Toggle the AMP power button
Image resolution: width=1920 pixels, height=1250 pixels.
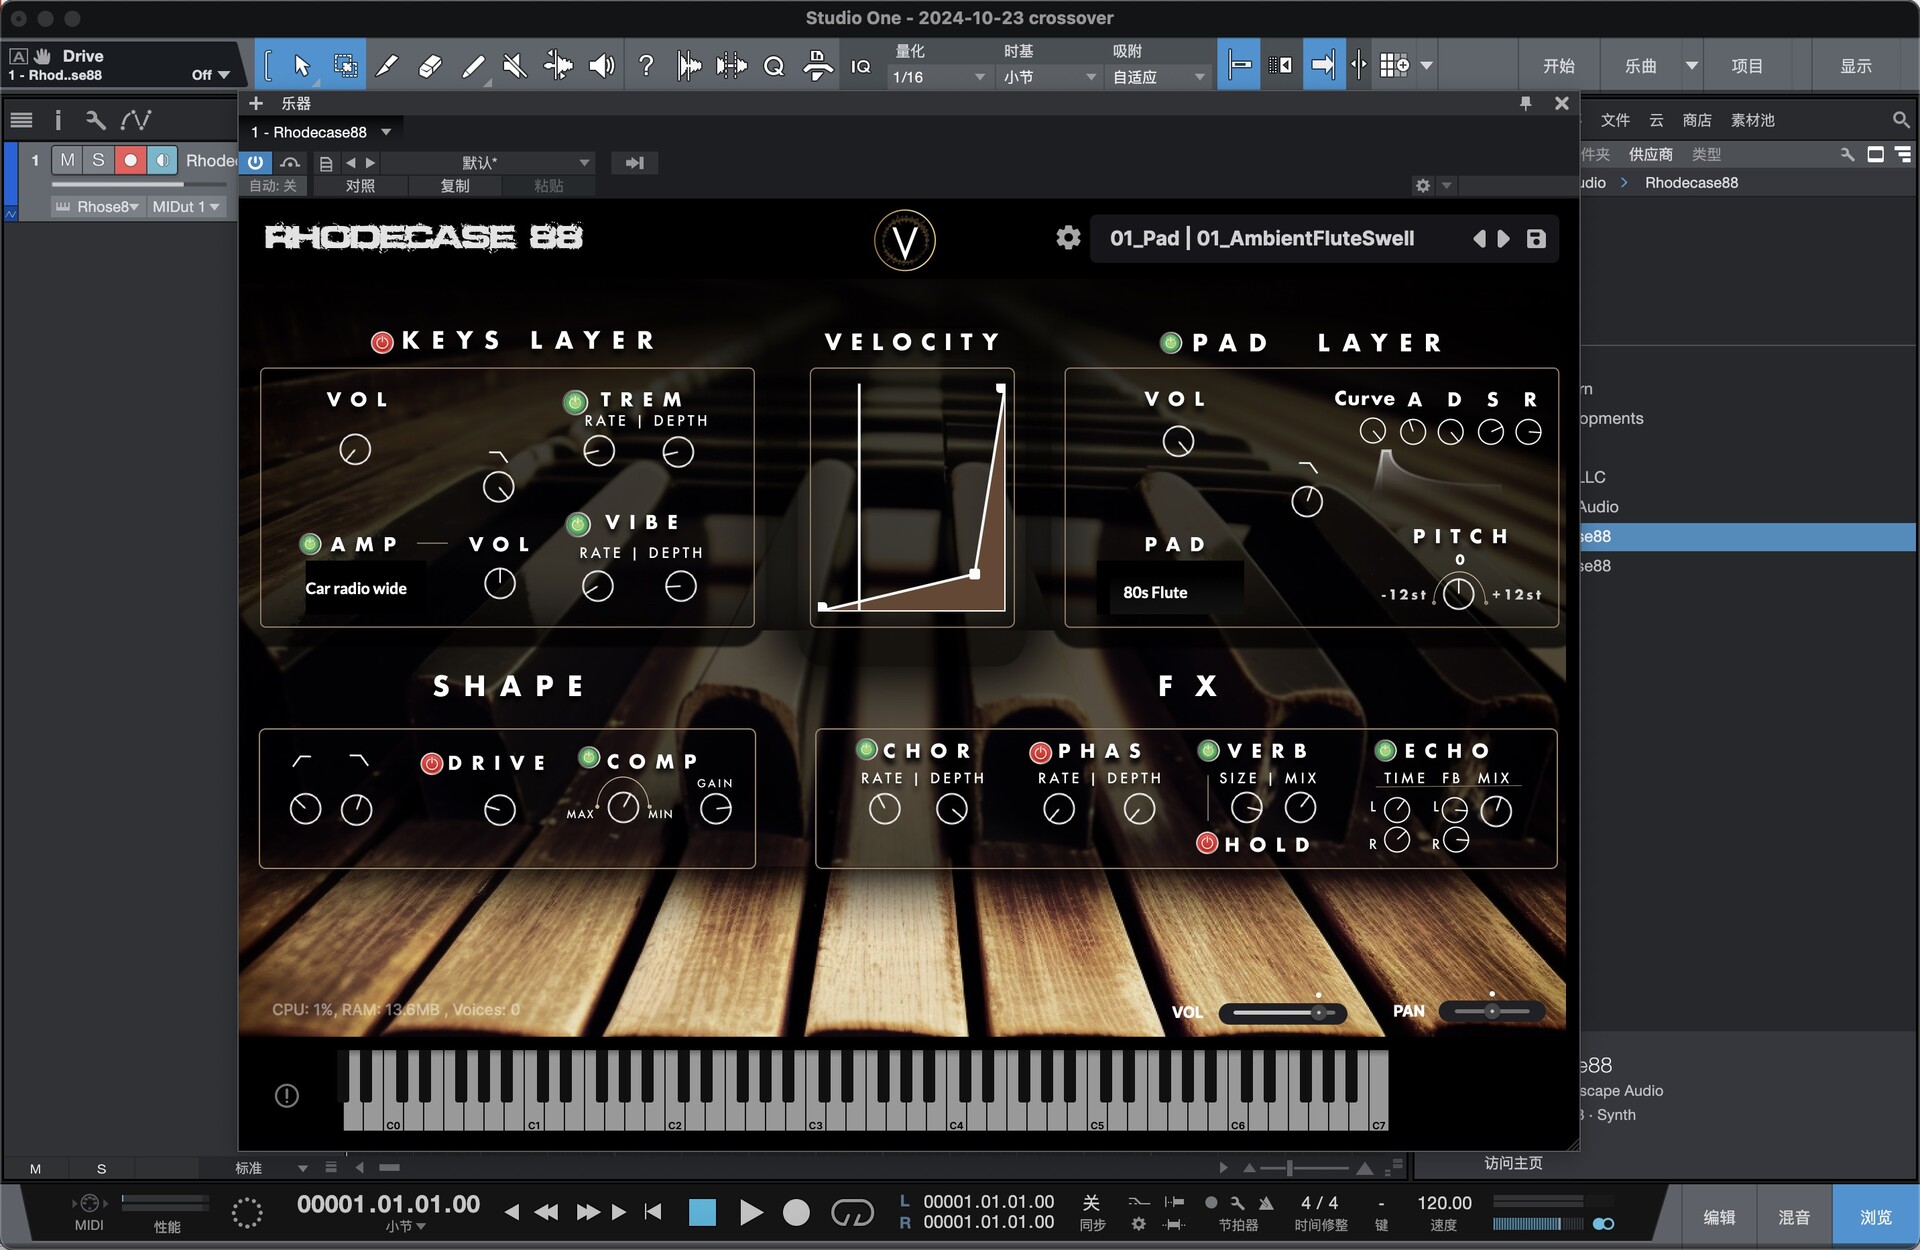pos(310,544)
